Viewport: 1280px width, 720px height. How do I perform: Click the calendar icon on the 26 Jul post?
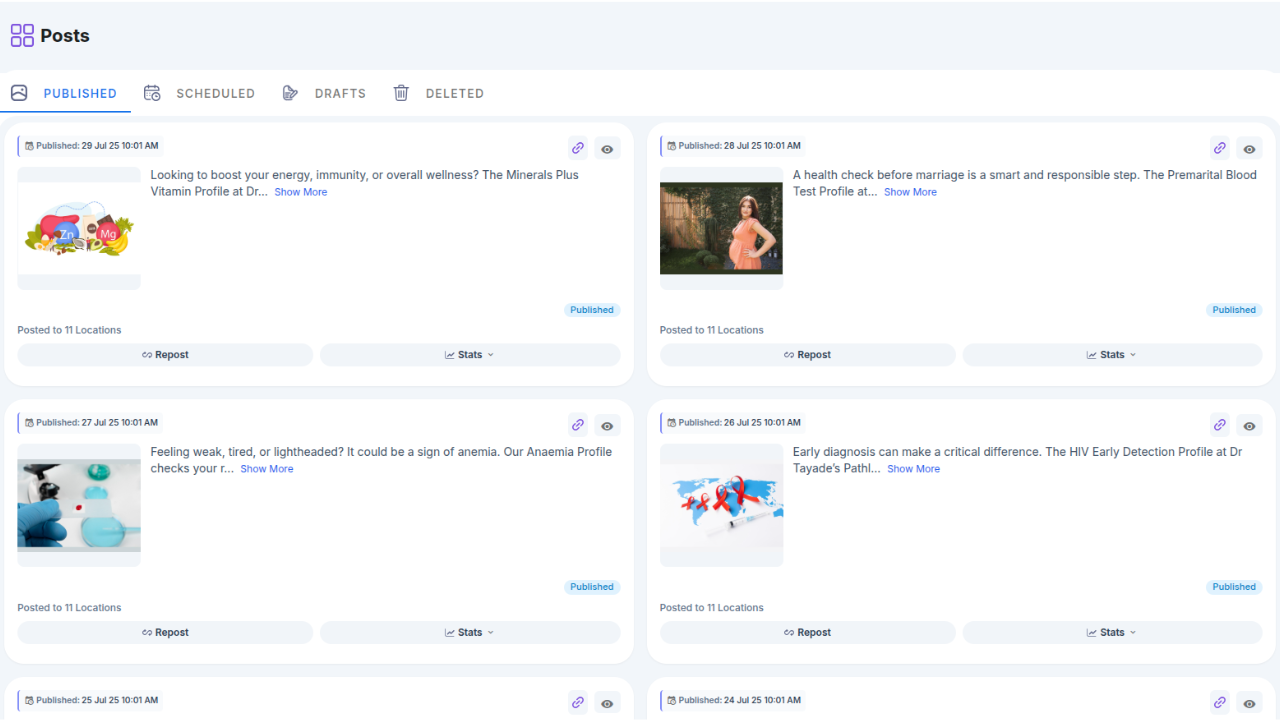pyautogui.click(x=672, y=422)
